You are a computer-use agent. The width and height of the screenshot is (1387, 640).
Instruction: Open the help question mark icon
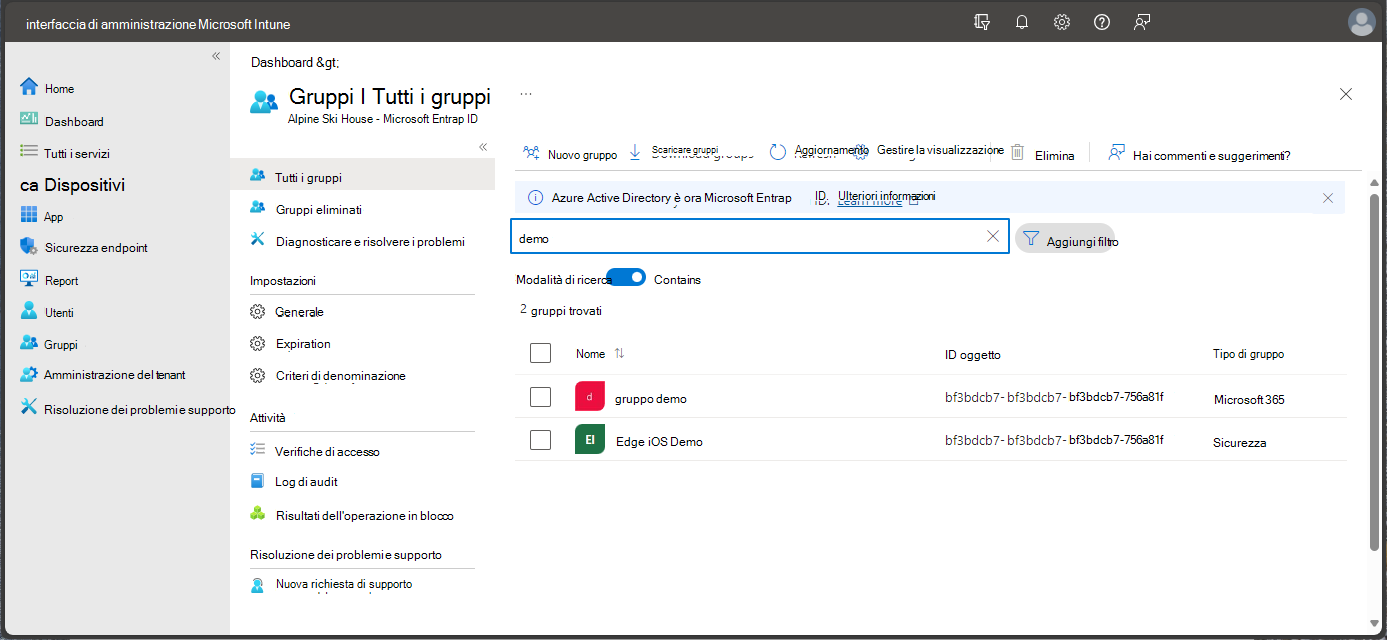point(1102,22)
